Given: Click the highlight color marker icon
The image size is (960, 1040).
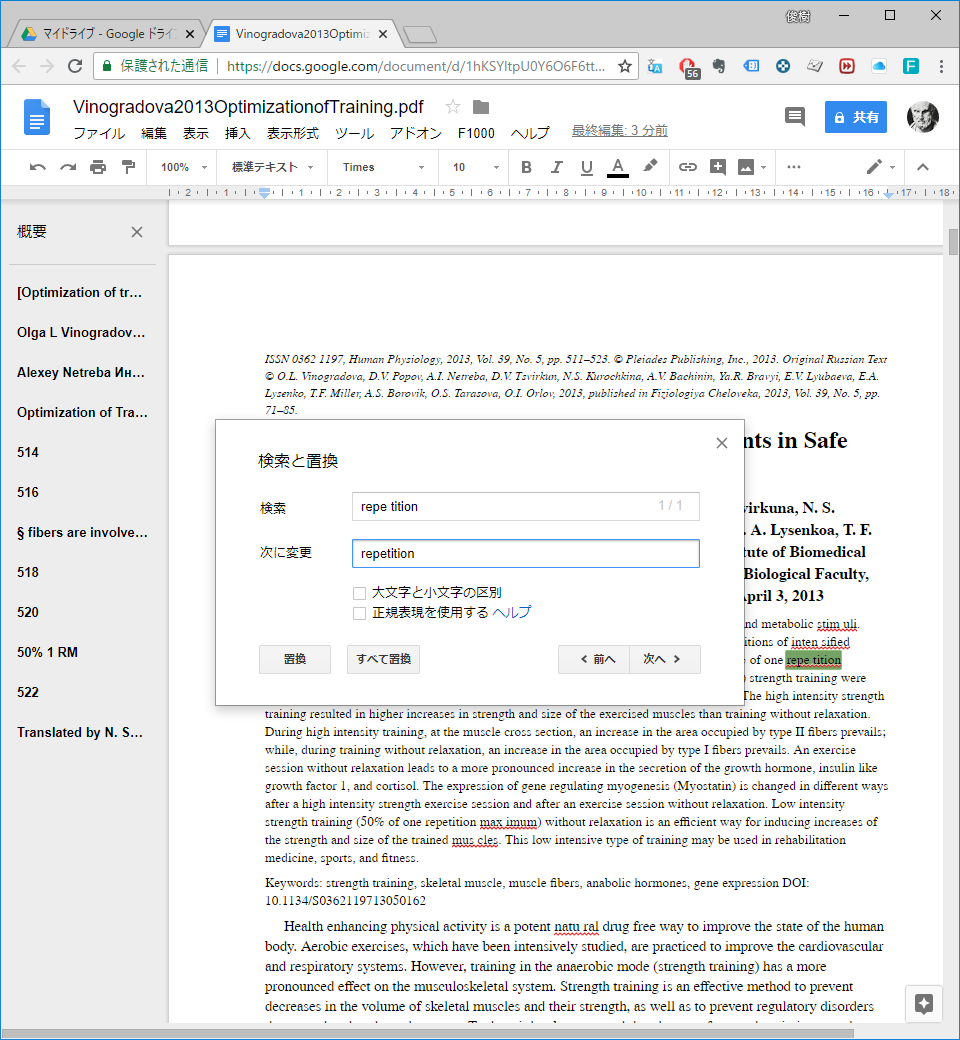Looking at the screenshot, I should click(x=650, y=167).
